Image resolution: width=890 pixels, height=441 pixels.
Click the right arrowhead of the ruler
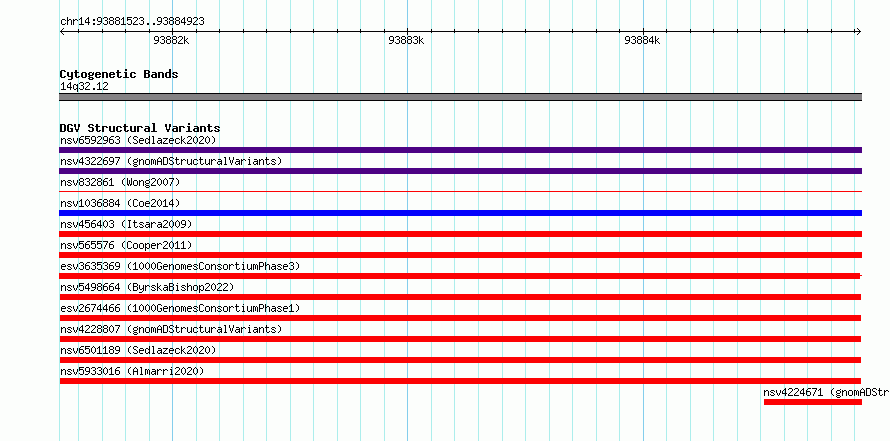pos(859,32)
